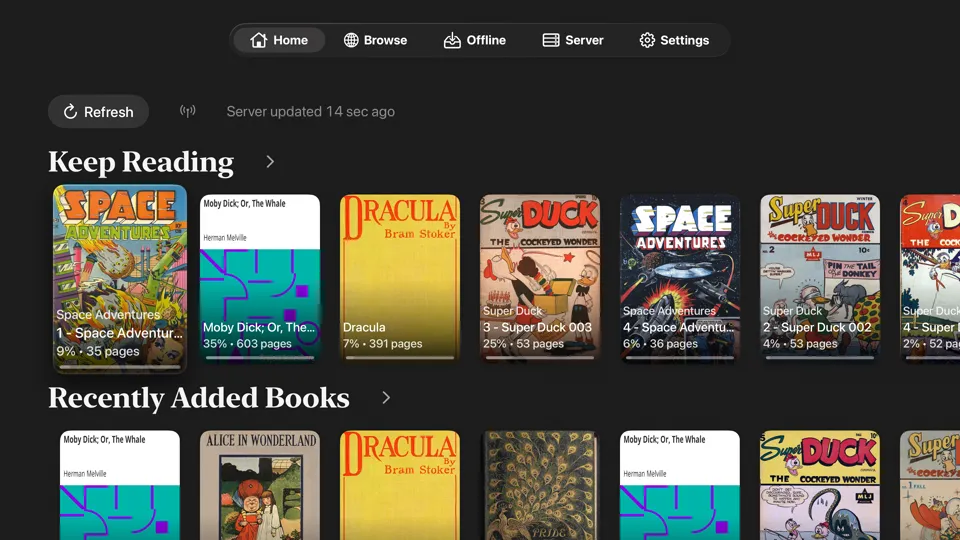This screenshot has width=960, height=540.
Task: Click the globe icon beside Browse
Action: [x=351, y=40]
